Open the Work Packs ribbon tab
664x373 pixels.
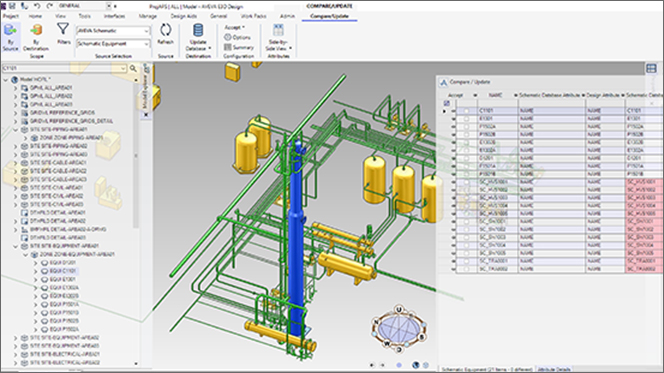pos(254,16)
